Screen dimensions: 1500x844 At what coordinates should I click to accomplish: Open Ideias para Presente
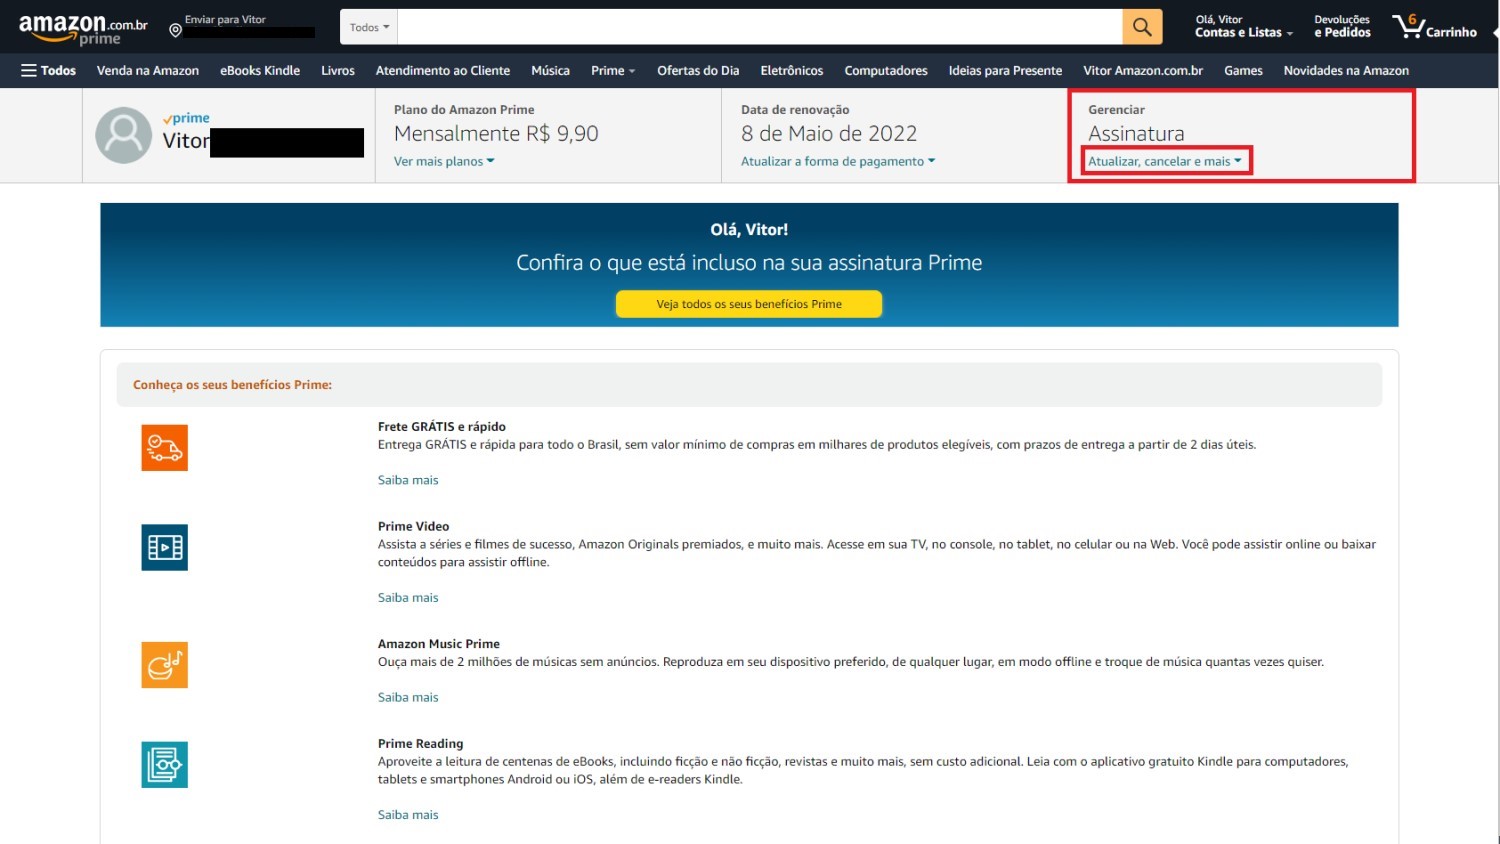(1005, 70)
